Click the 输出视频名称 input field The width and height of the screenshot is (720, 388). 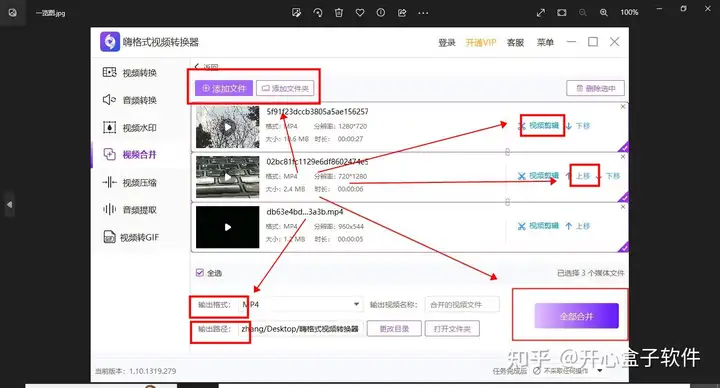click(x=462, y=304)
